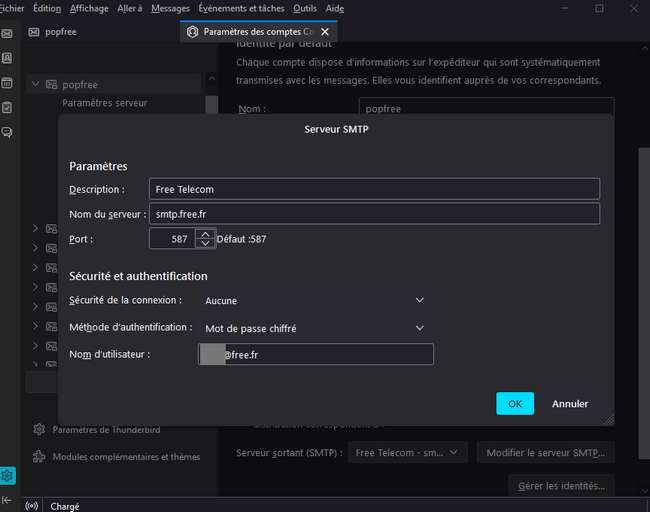
Task: Click the connection status icon in the status bar
Action: (32, 506)
